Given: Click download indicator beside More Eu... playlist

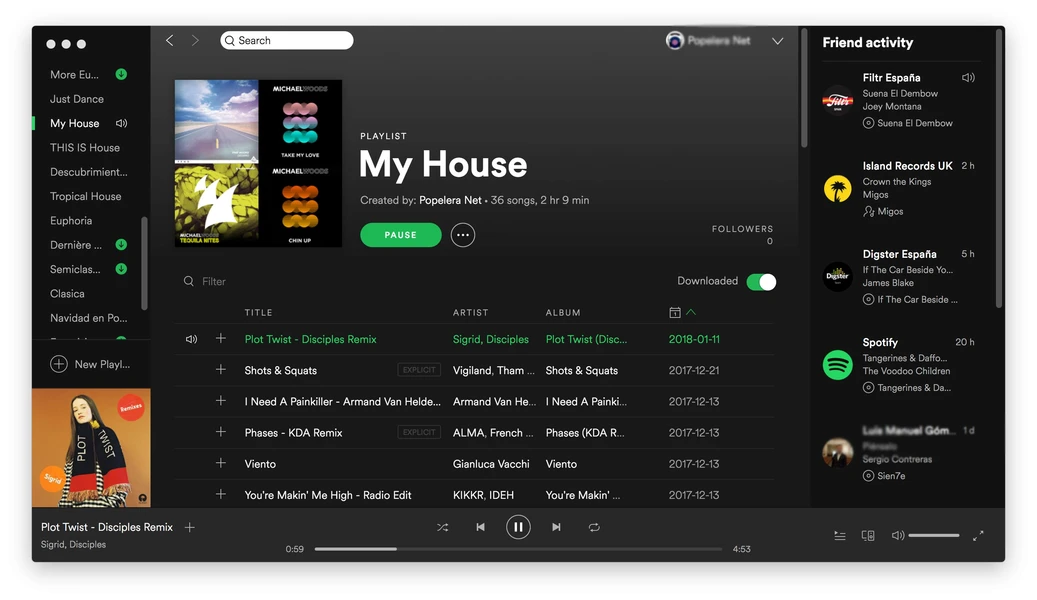Looking at the screenshot, I should [x=121, y=74].
